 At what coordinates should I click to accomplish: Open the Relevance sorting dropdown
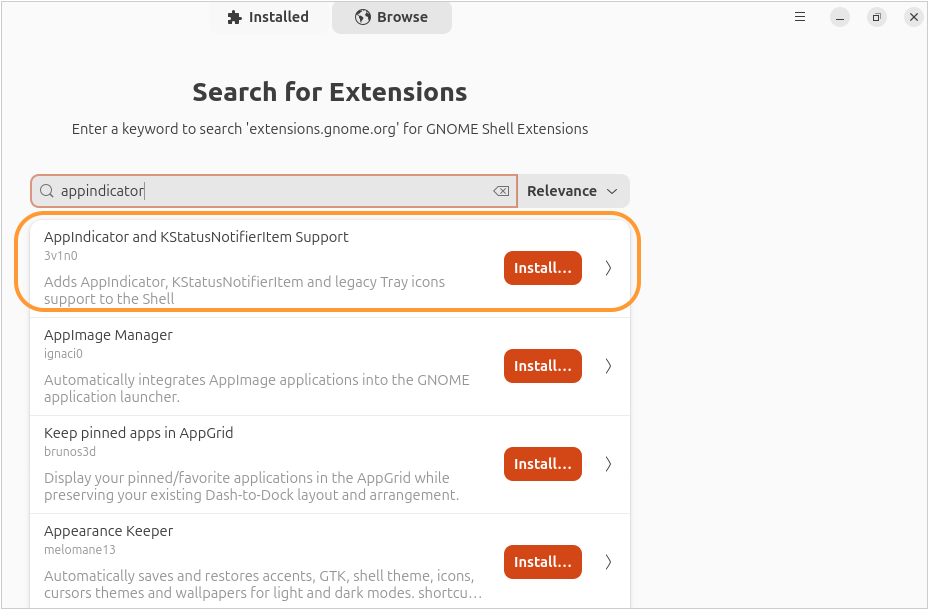coord(573,190)
